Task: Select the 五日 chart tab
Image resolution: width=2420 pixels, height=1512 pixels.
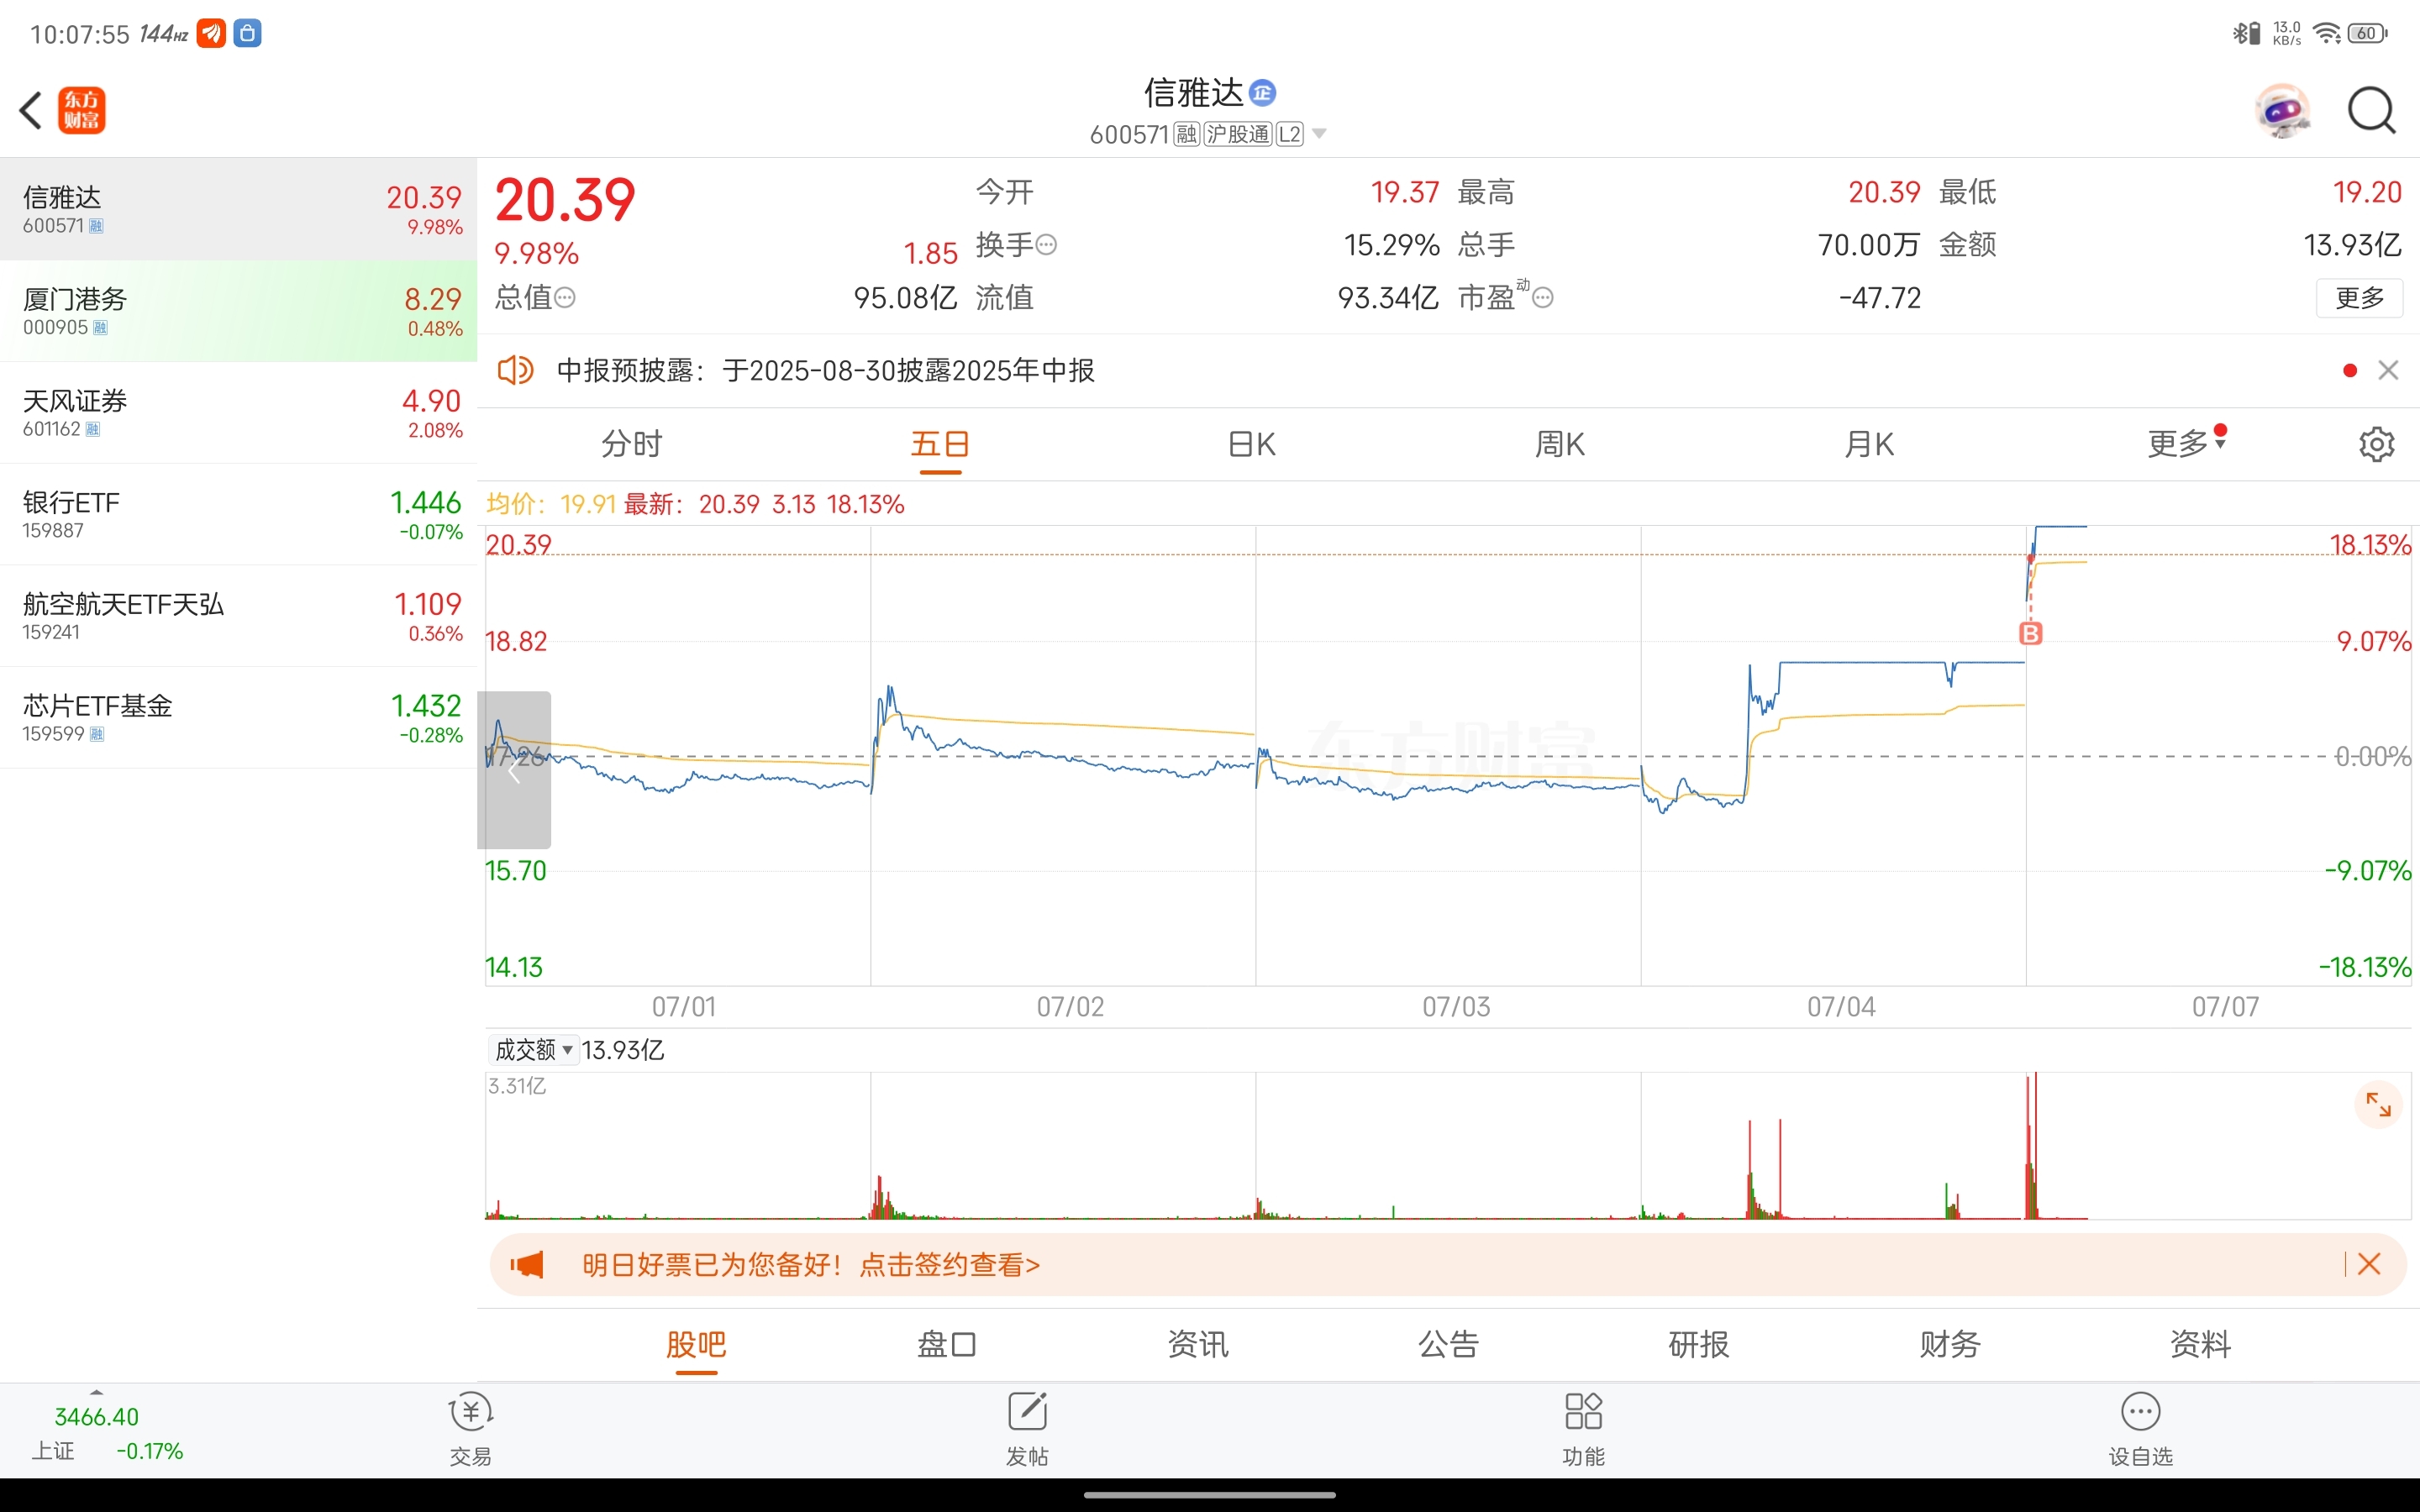Action: tap(940, 444)
